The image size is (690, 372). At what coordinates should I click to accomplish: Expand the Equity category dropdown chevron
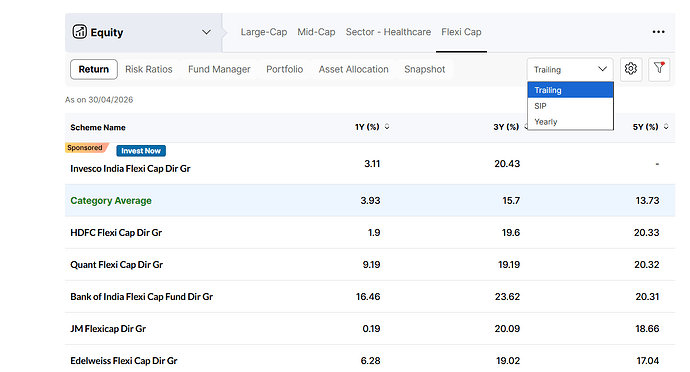click(x=206, y=32)
